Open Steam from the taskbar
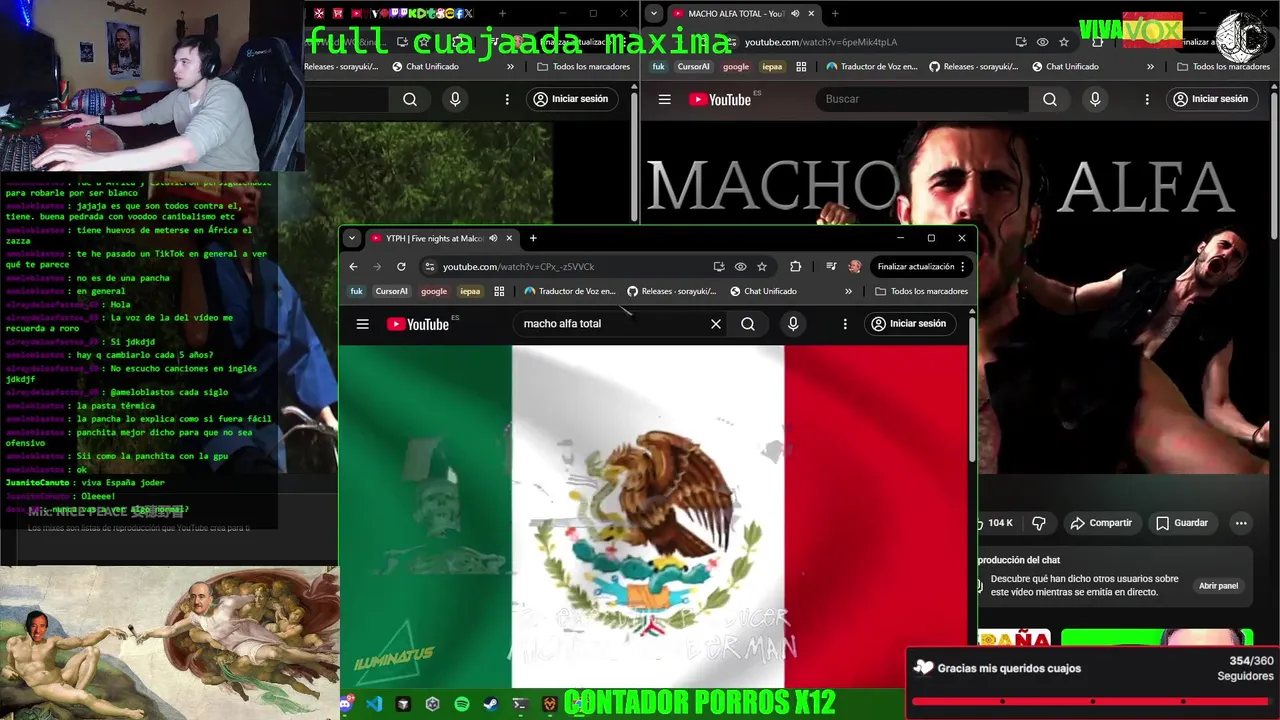The image size is (1280, 720). (490, 704)
